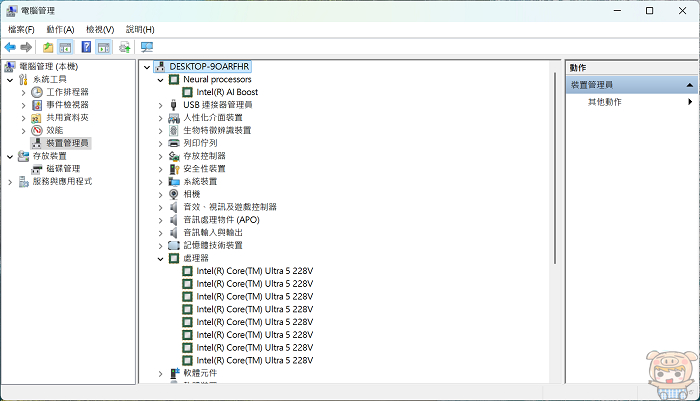This screenshot has height=401, width=700.
Task: Select 磁碟管理 tree item text
Action: [63, 169]
